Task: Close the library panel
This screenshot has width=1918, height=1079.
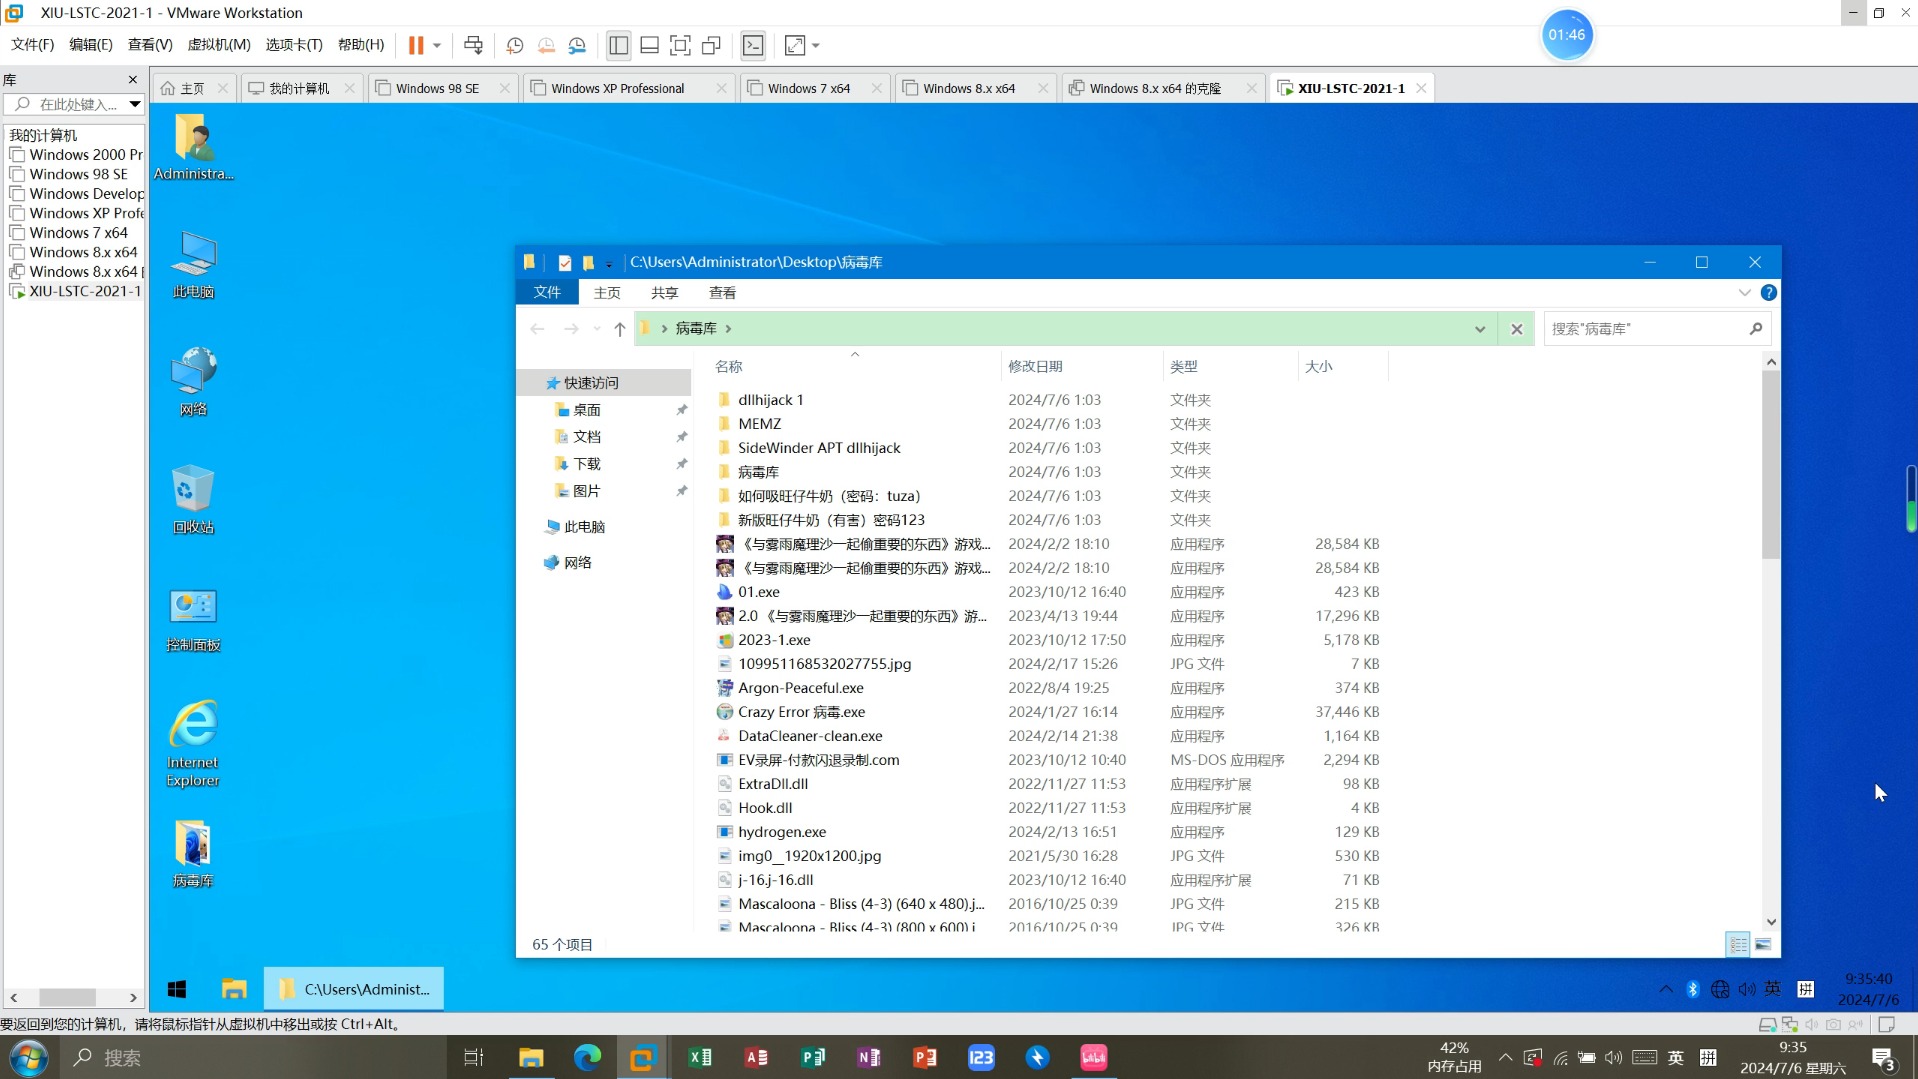Action: tap(132, 79)
